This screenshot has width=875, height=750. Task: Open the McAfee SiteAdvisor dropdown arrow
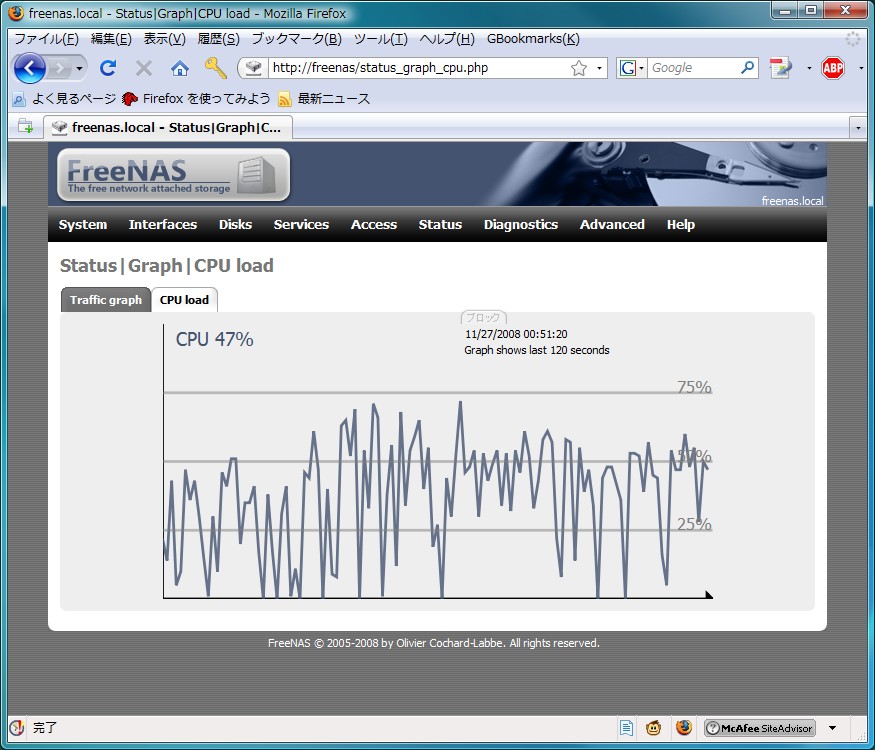pos(833,728)
